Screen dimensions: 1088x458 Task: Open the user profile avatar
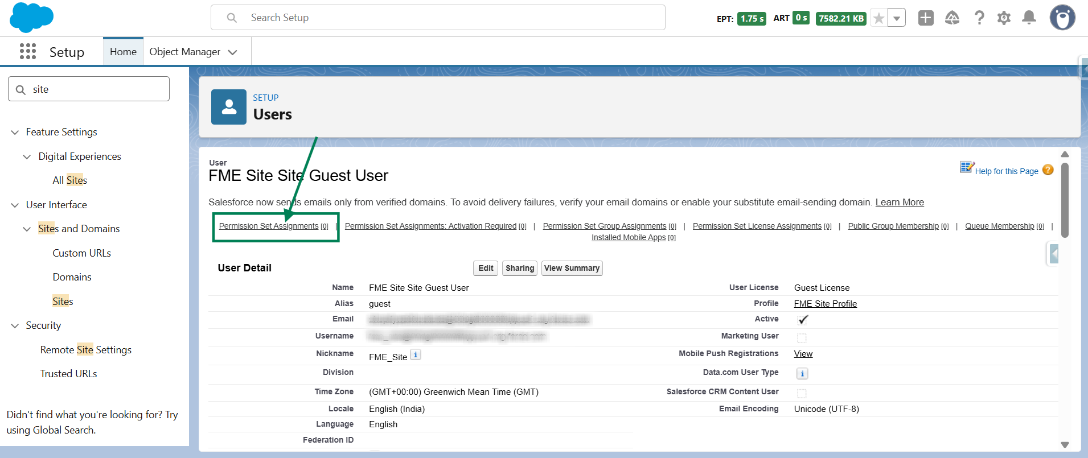[1062, 18]
